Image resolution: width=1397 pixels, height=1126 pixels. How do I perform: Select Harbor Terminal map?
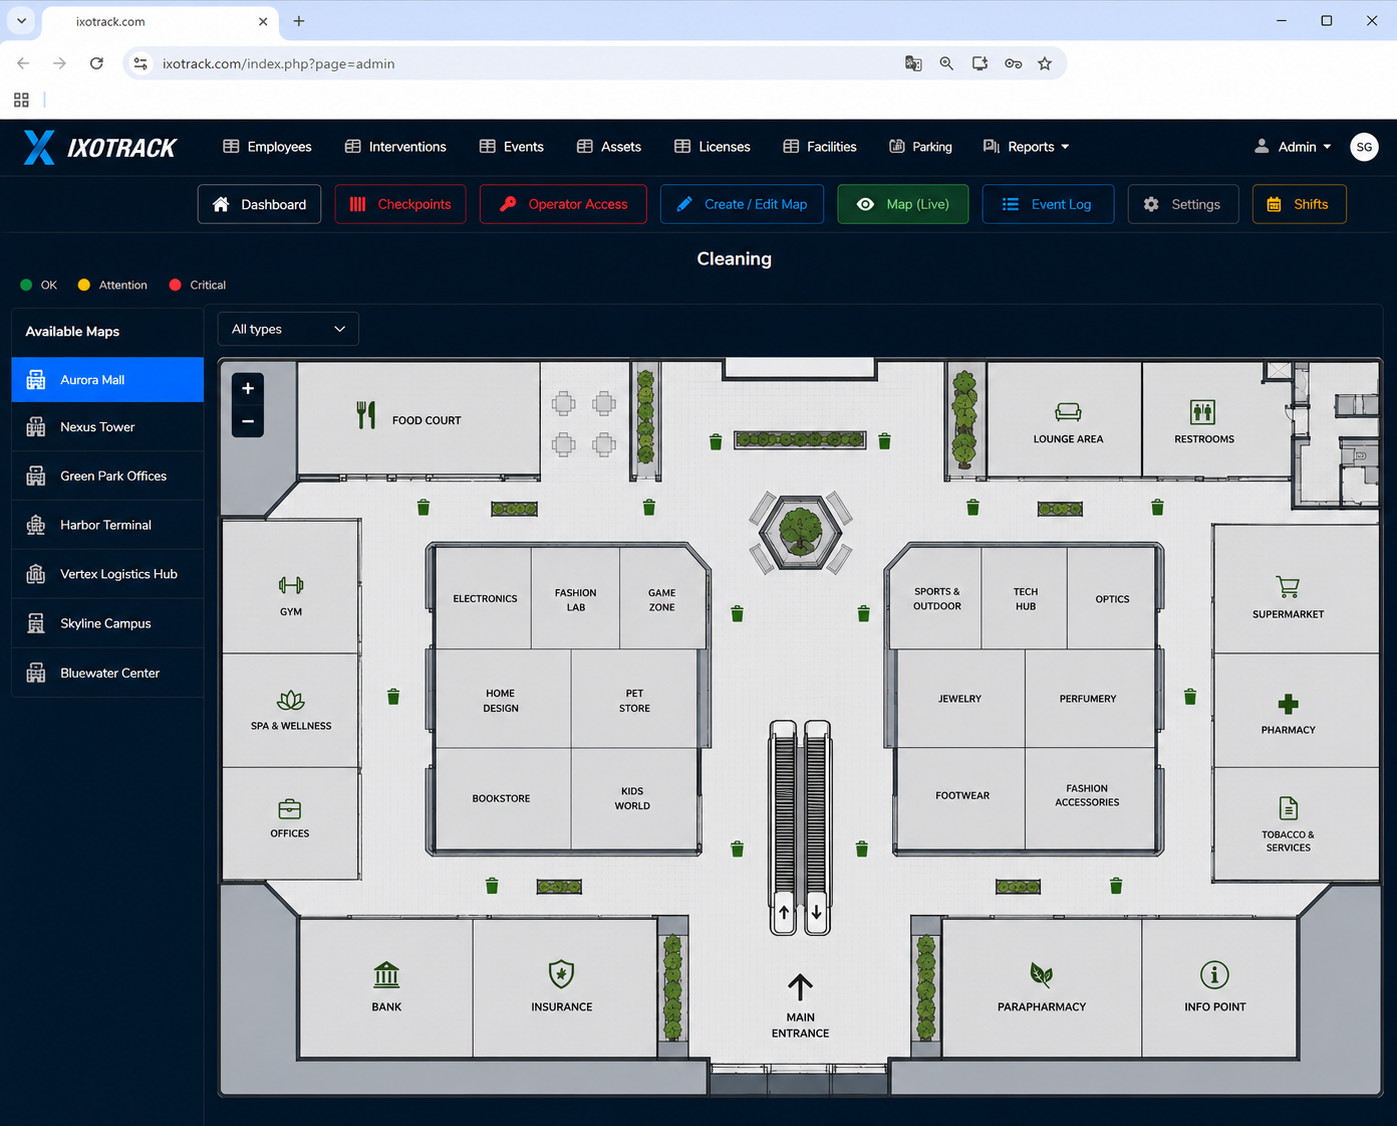107,525
